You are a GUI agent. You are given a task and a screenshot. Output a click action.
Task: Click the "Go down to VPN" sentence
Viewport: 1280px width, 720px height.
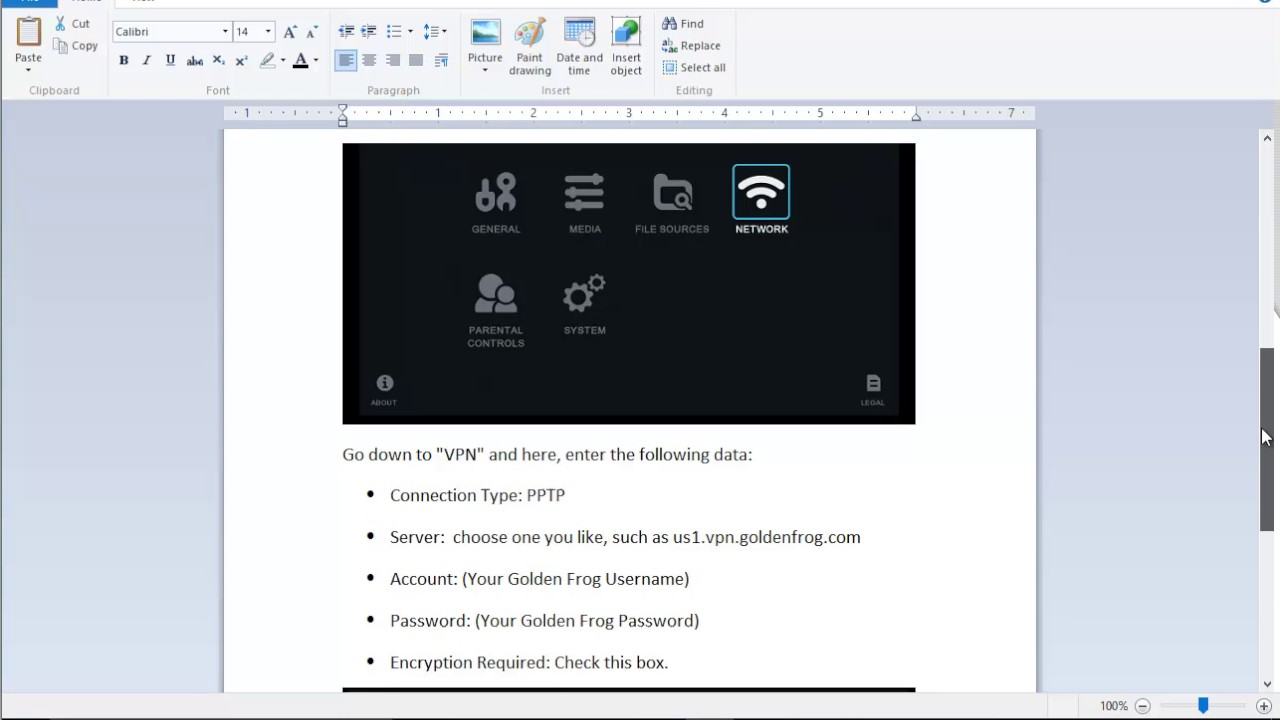point(547,454)
